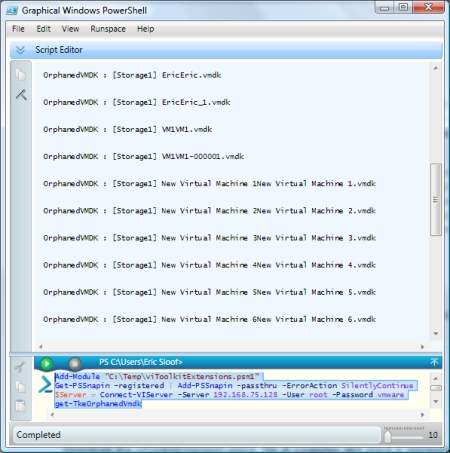Click command pane scroll left arrow
This screenshot has height=453, width=450.
52,415
